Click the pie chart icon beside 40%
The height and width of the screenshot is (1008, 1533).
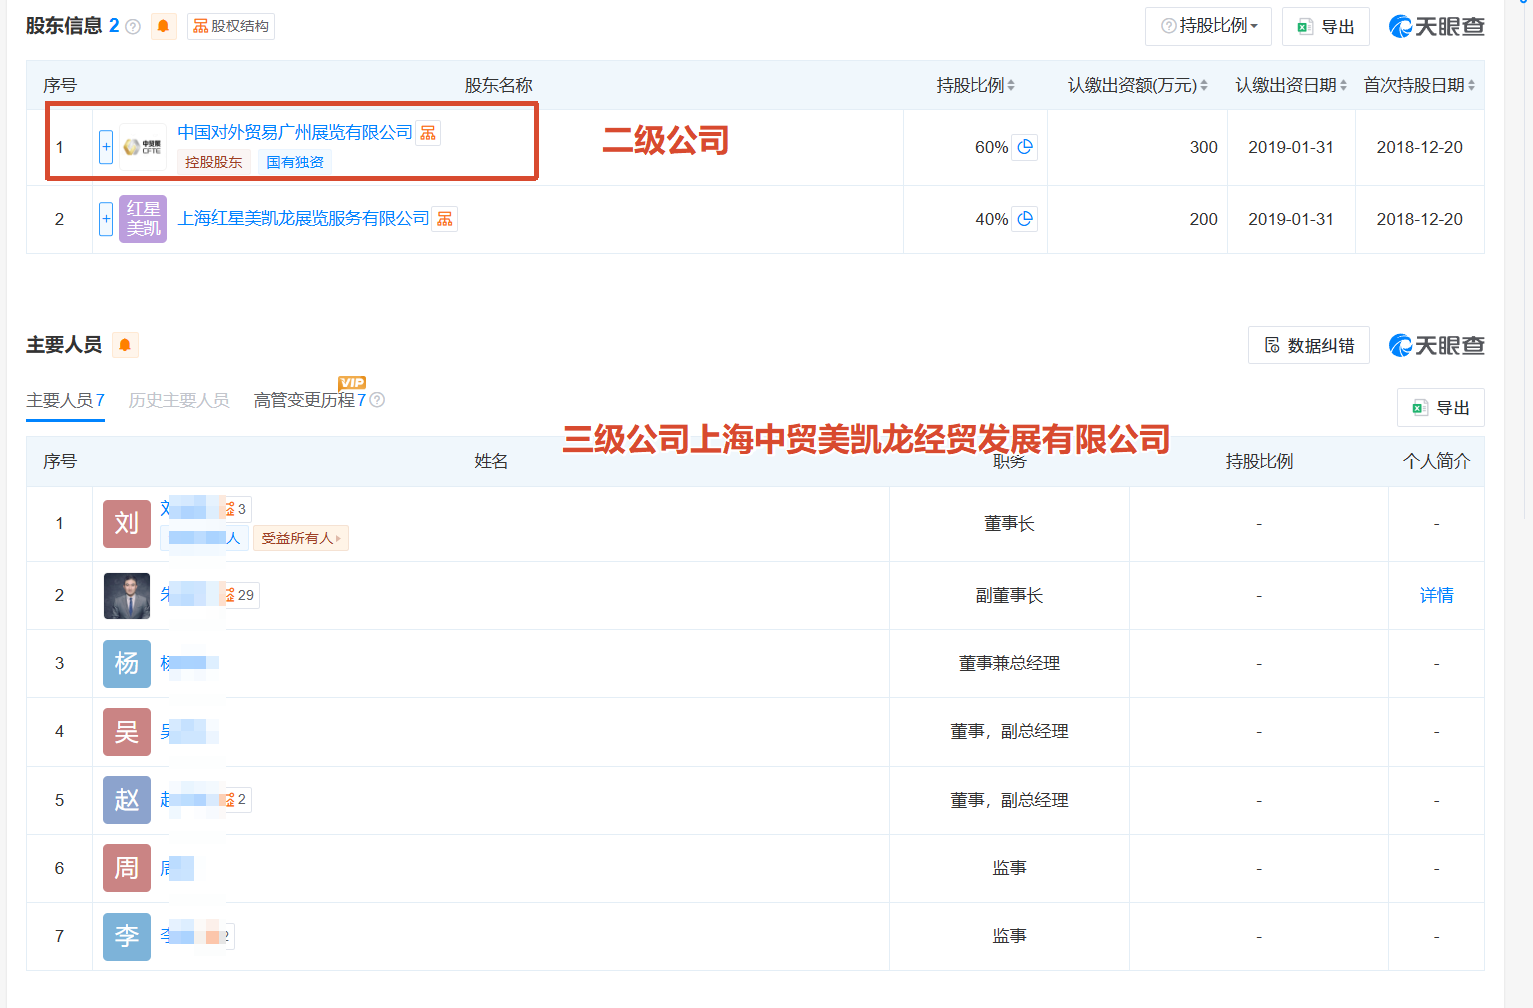[x=1025, y=219]
